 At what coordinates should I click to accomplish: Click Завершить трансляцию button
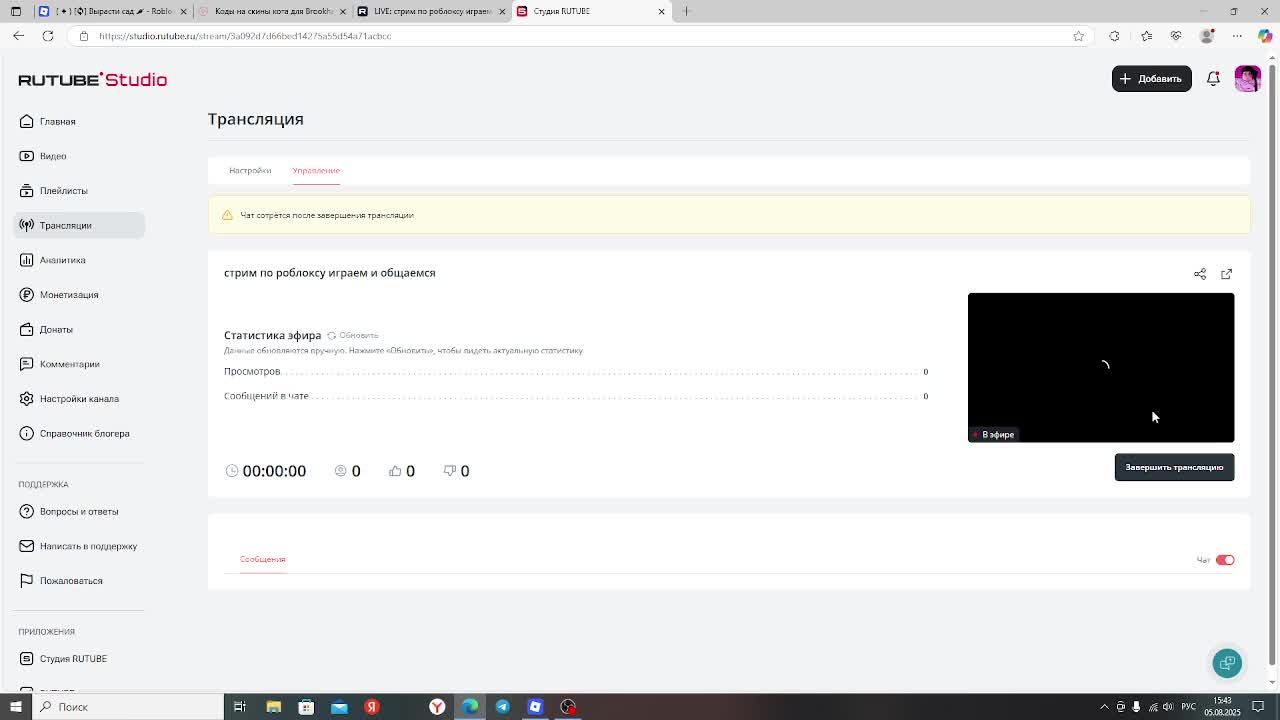click(1174, 467)
